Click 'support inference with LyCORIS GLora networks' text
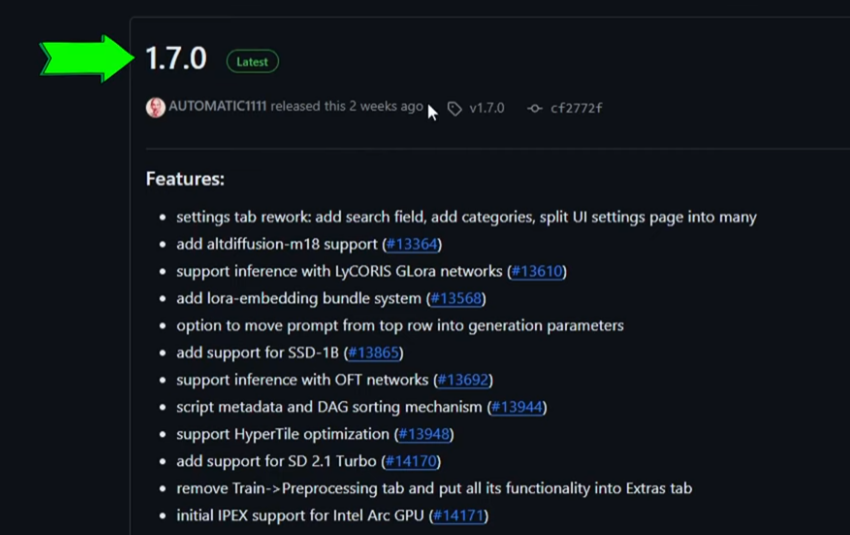The image size is (850, 535). coord(339,272)
